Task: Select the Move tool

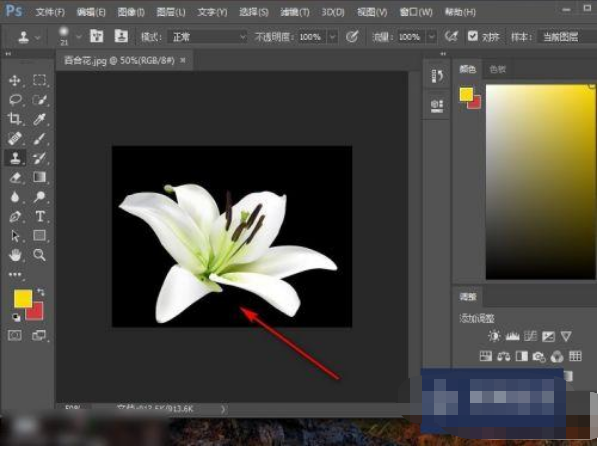Action: tap(15, 80)
